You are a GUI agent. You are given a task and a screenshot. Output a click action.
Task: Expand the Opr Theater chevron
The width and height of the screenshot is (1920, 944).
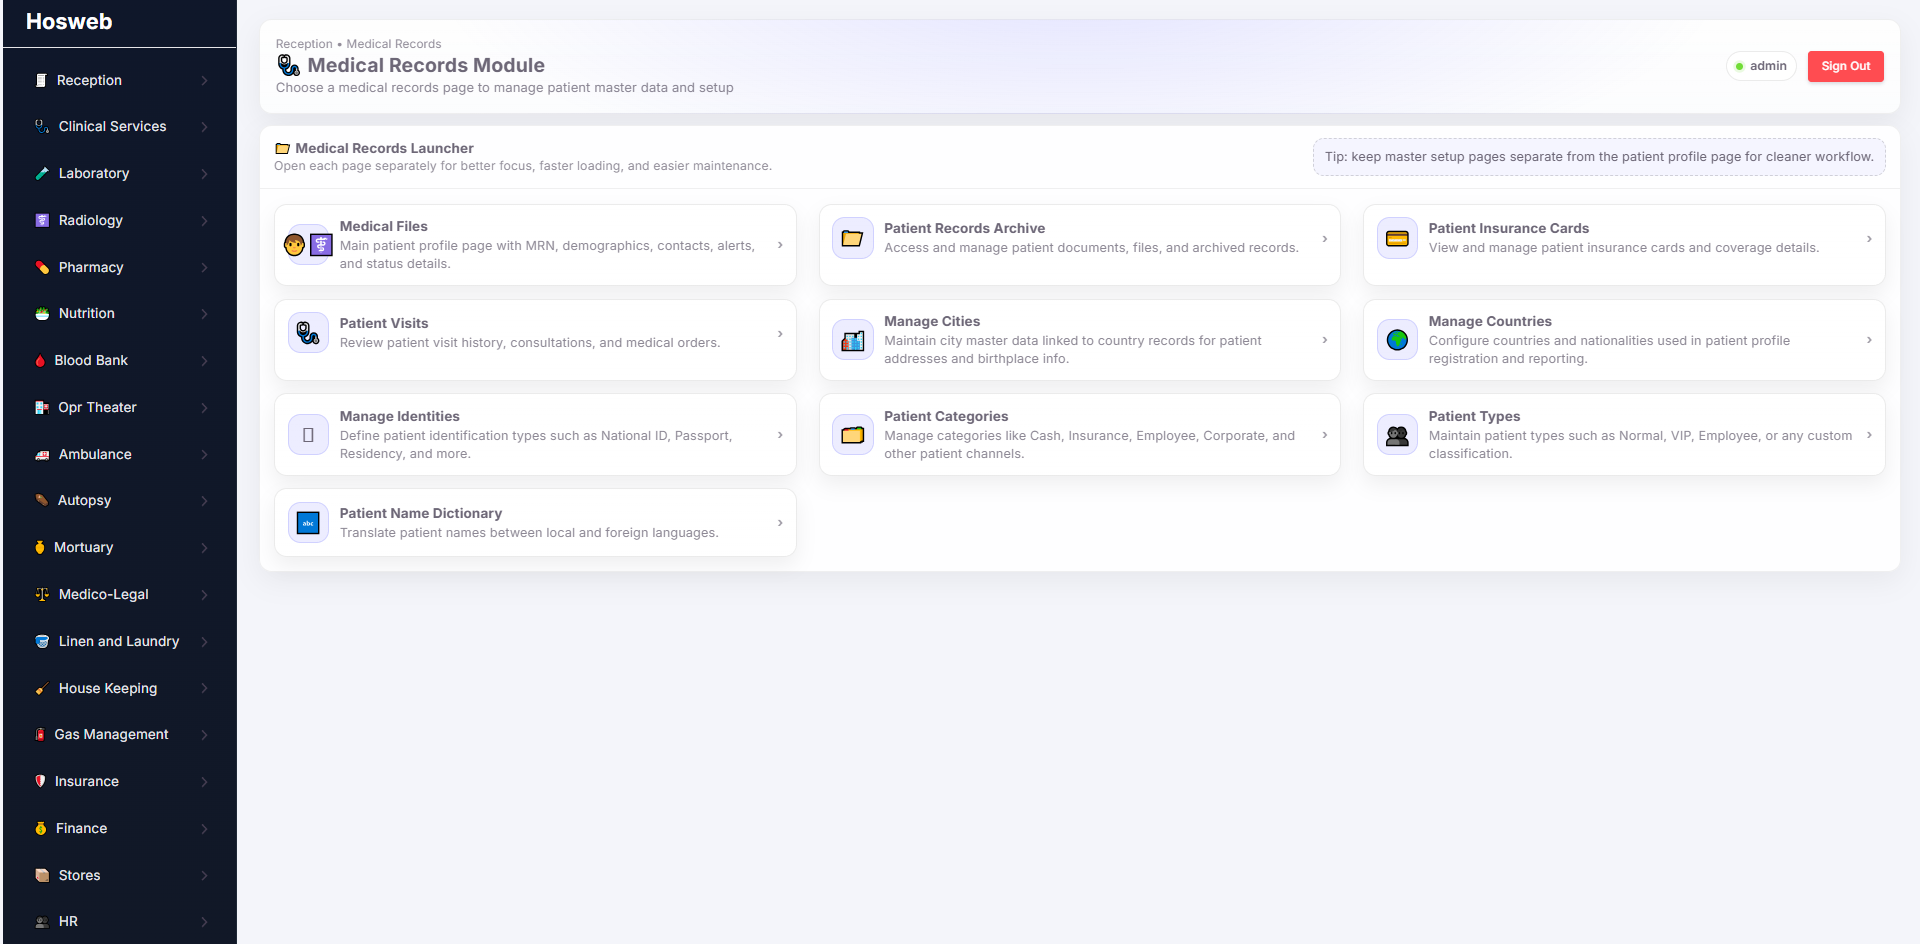click(x=204, y=408)
